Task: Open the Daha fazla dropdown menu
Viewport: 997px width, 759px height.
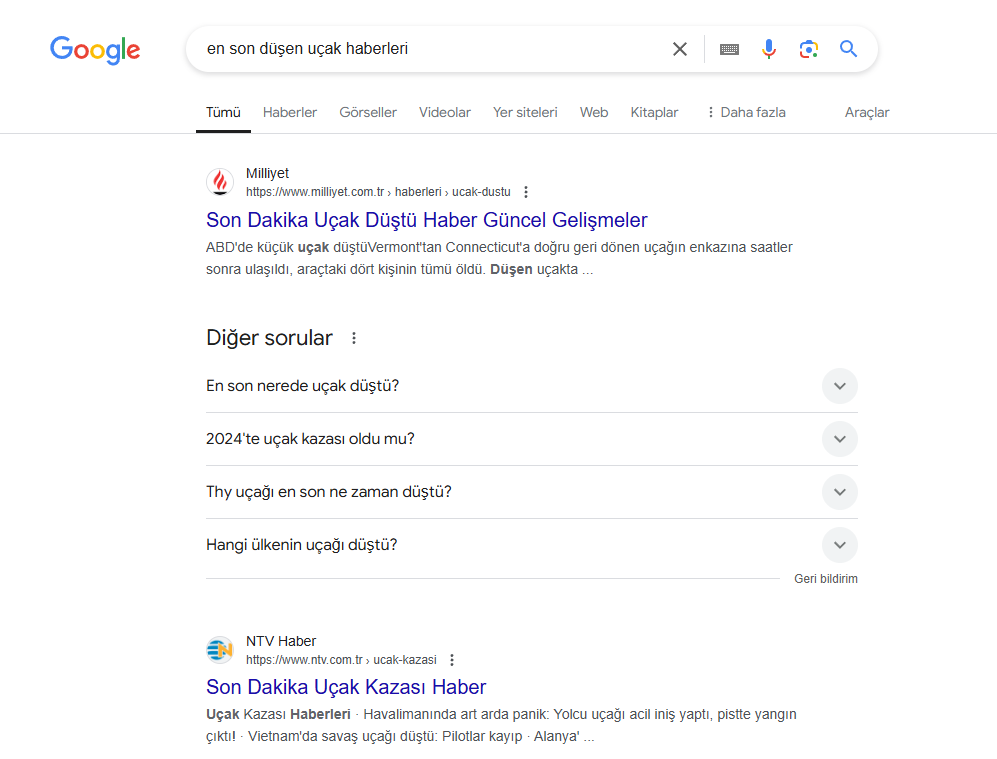Action: 746,113
